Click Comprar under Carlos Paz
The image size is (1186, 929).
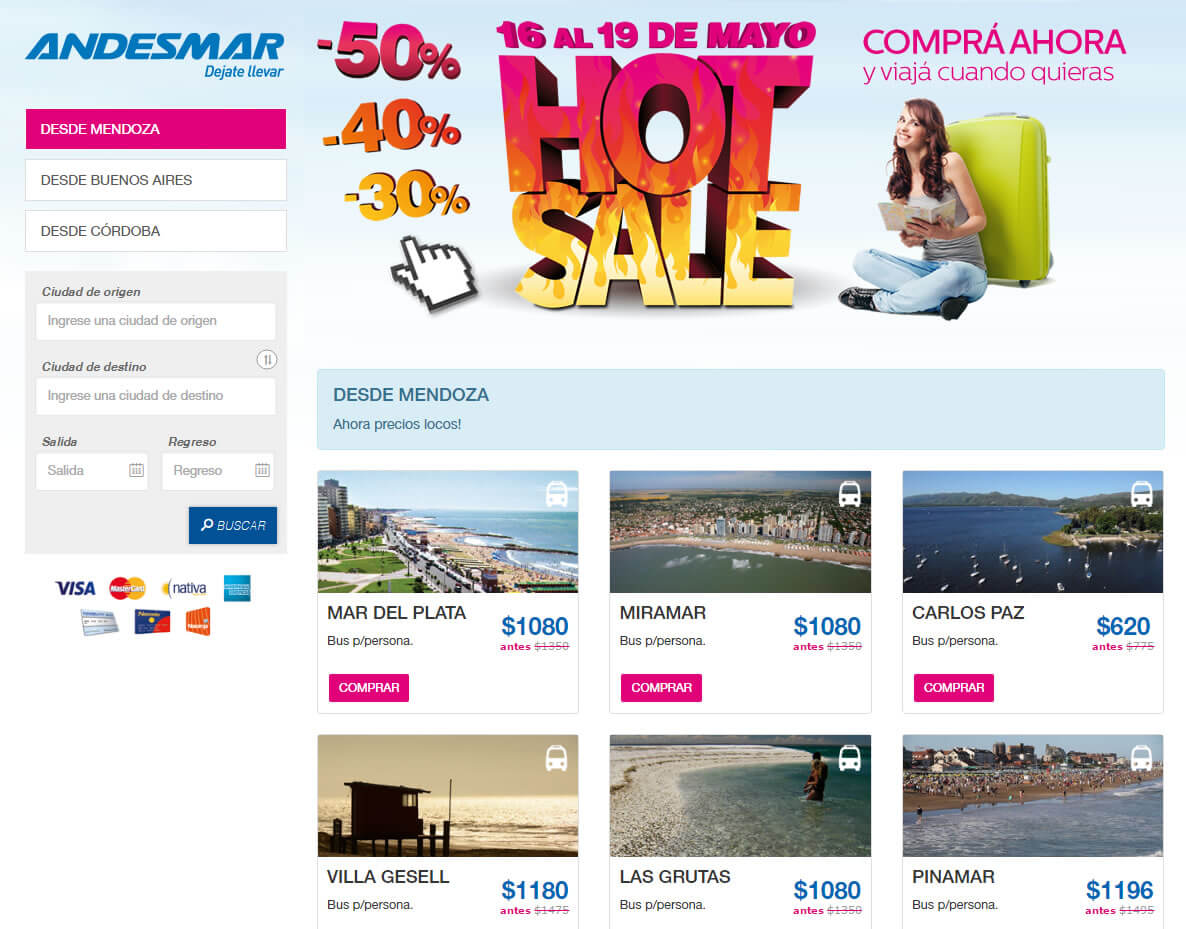pos(954,688)
